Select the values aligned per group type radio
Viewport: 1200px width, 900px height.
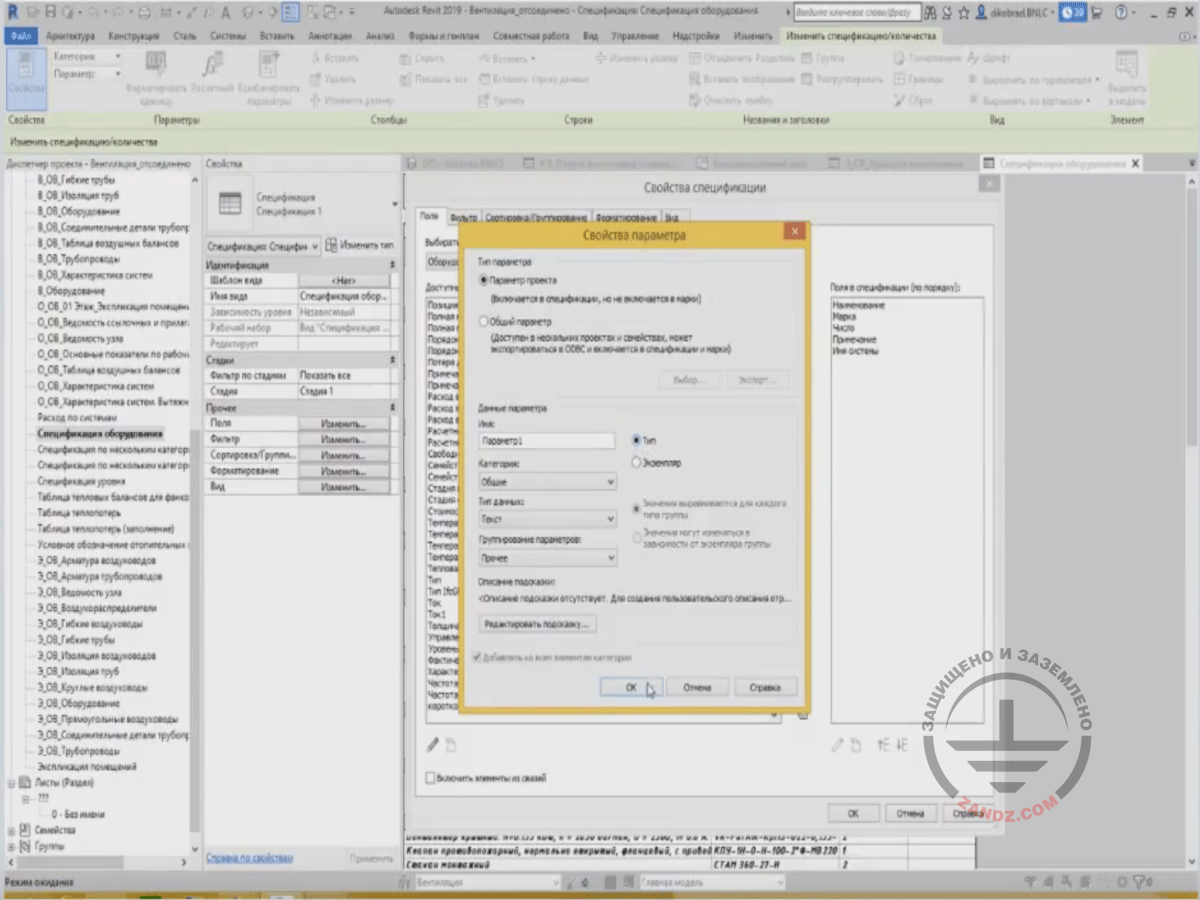(x=637, y=508)
